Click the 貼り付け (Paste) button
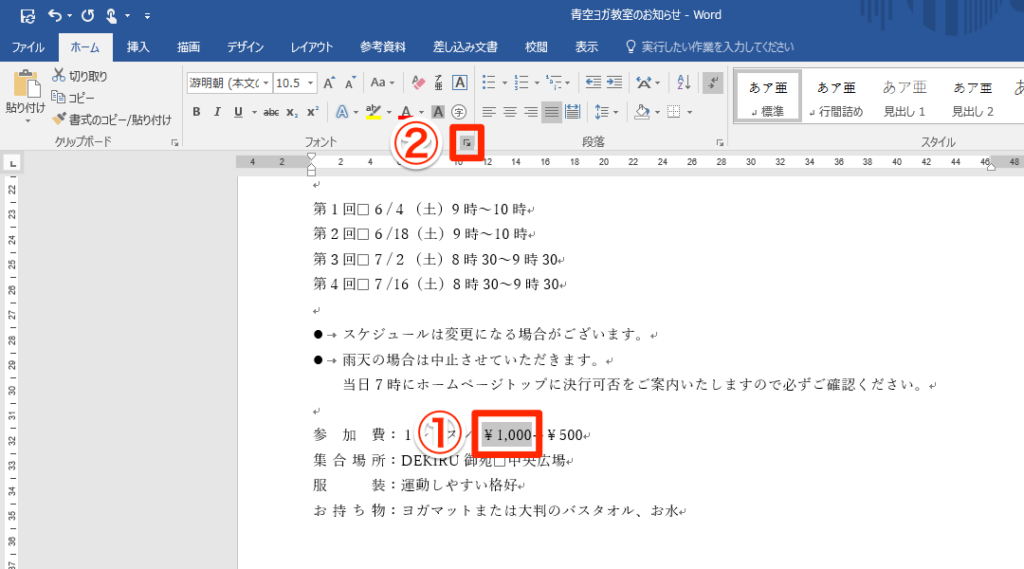Screen dimensions: 1024x569 [x=25, y=95]
